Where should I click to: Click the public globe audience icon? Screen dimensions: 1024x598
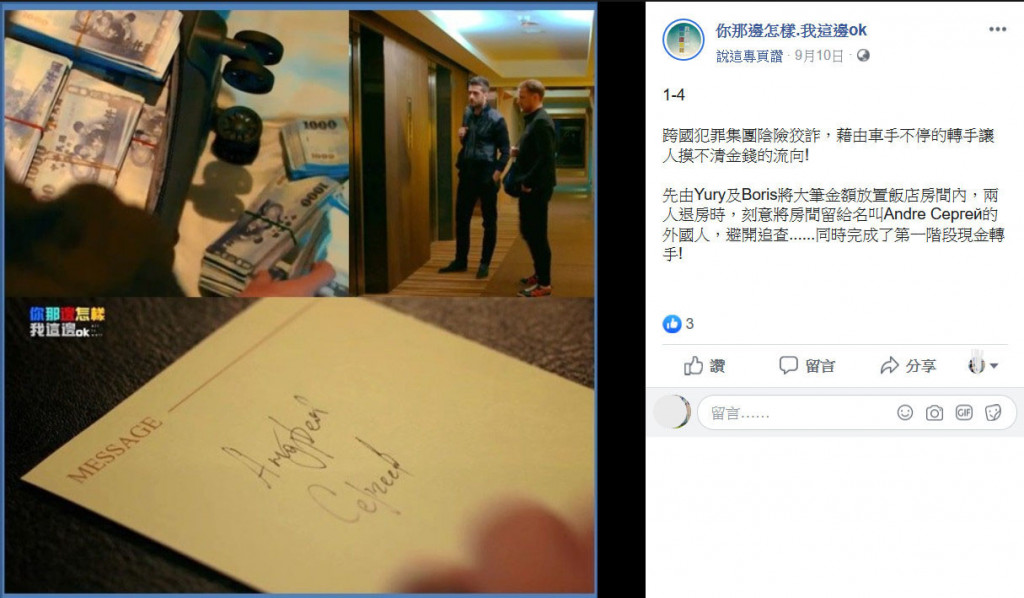tap(863, 55)
